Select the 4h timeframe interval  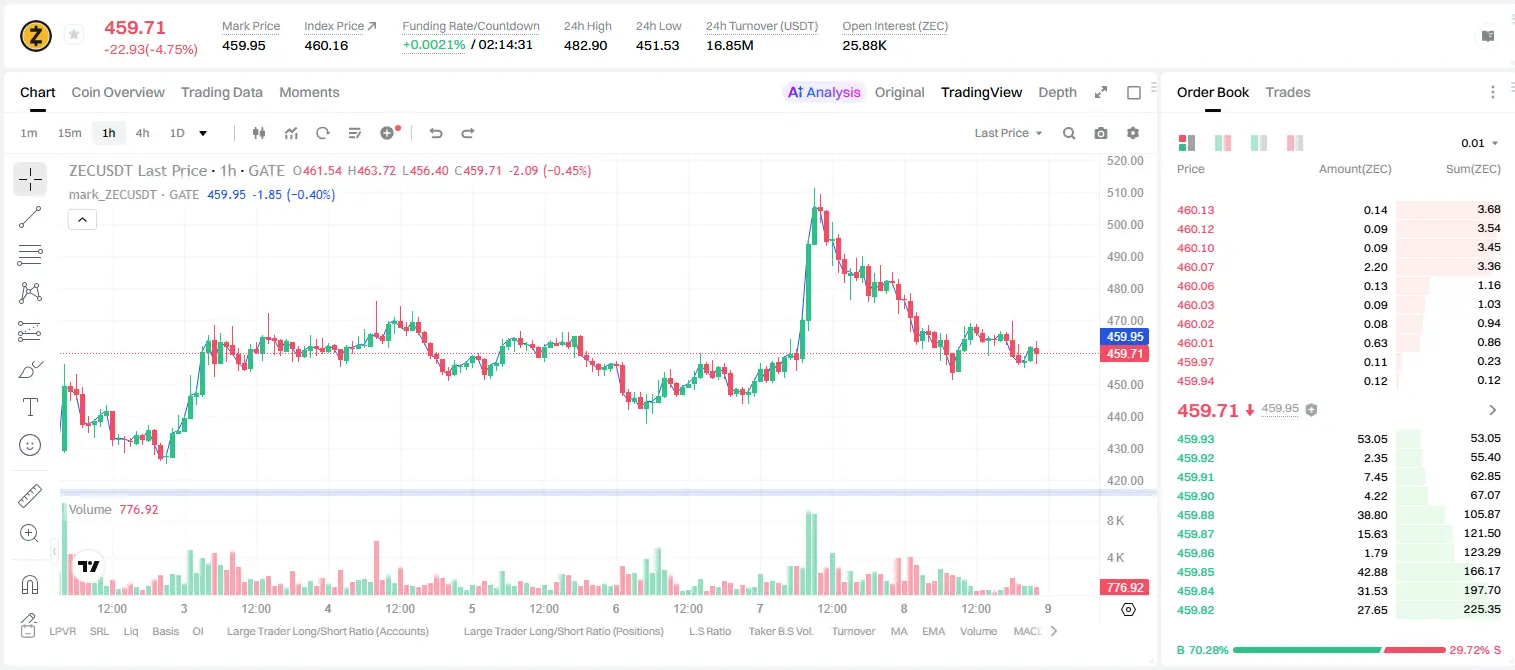pos(142,133)
